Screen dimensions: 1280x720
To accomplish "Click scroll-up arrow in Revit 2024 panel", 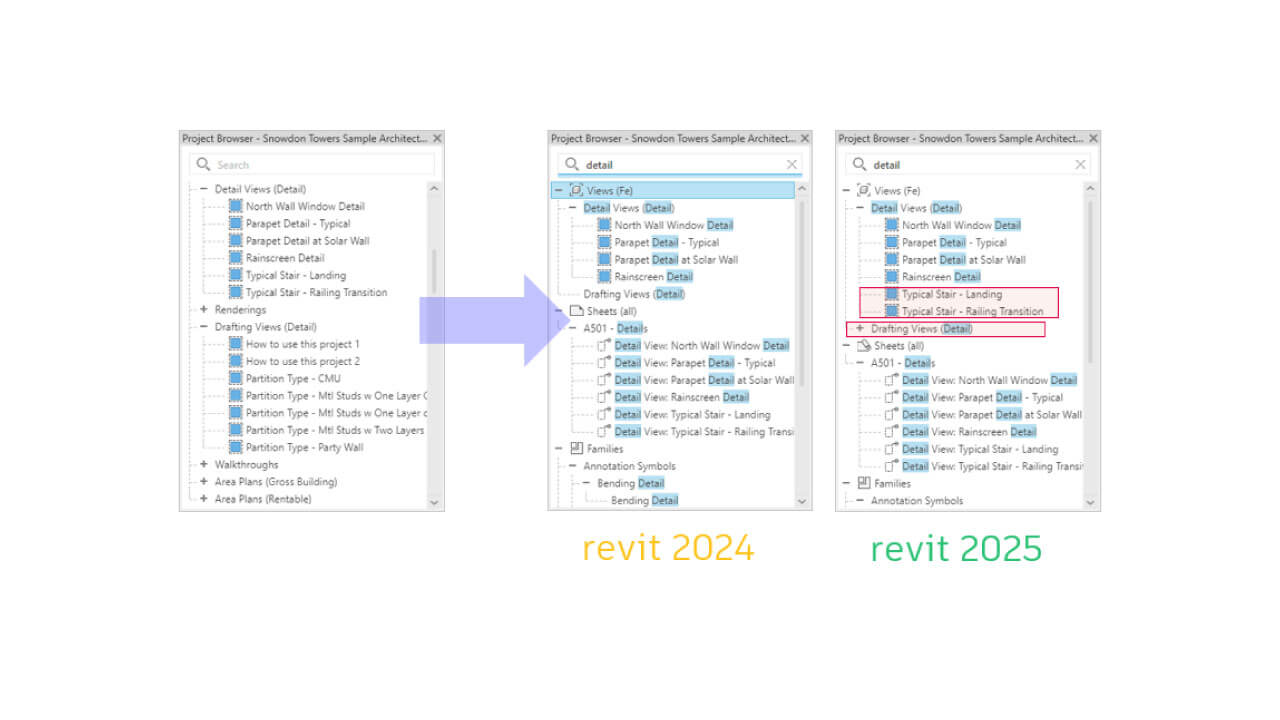I will coord(803,188).
